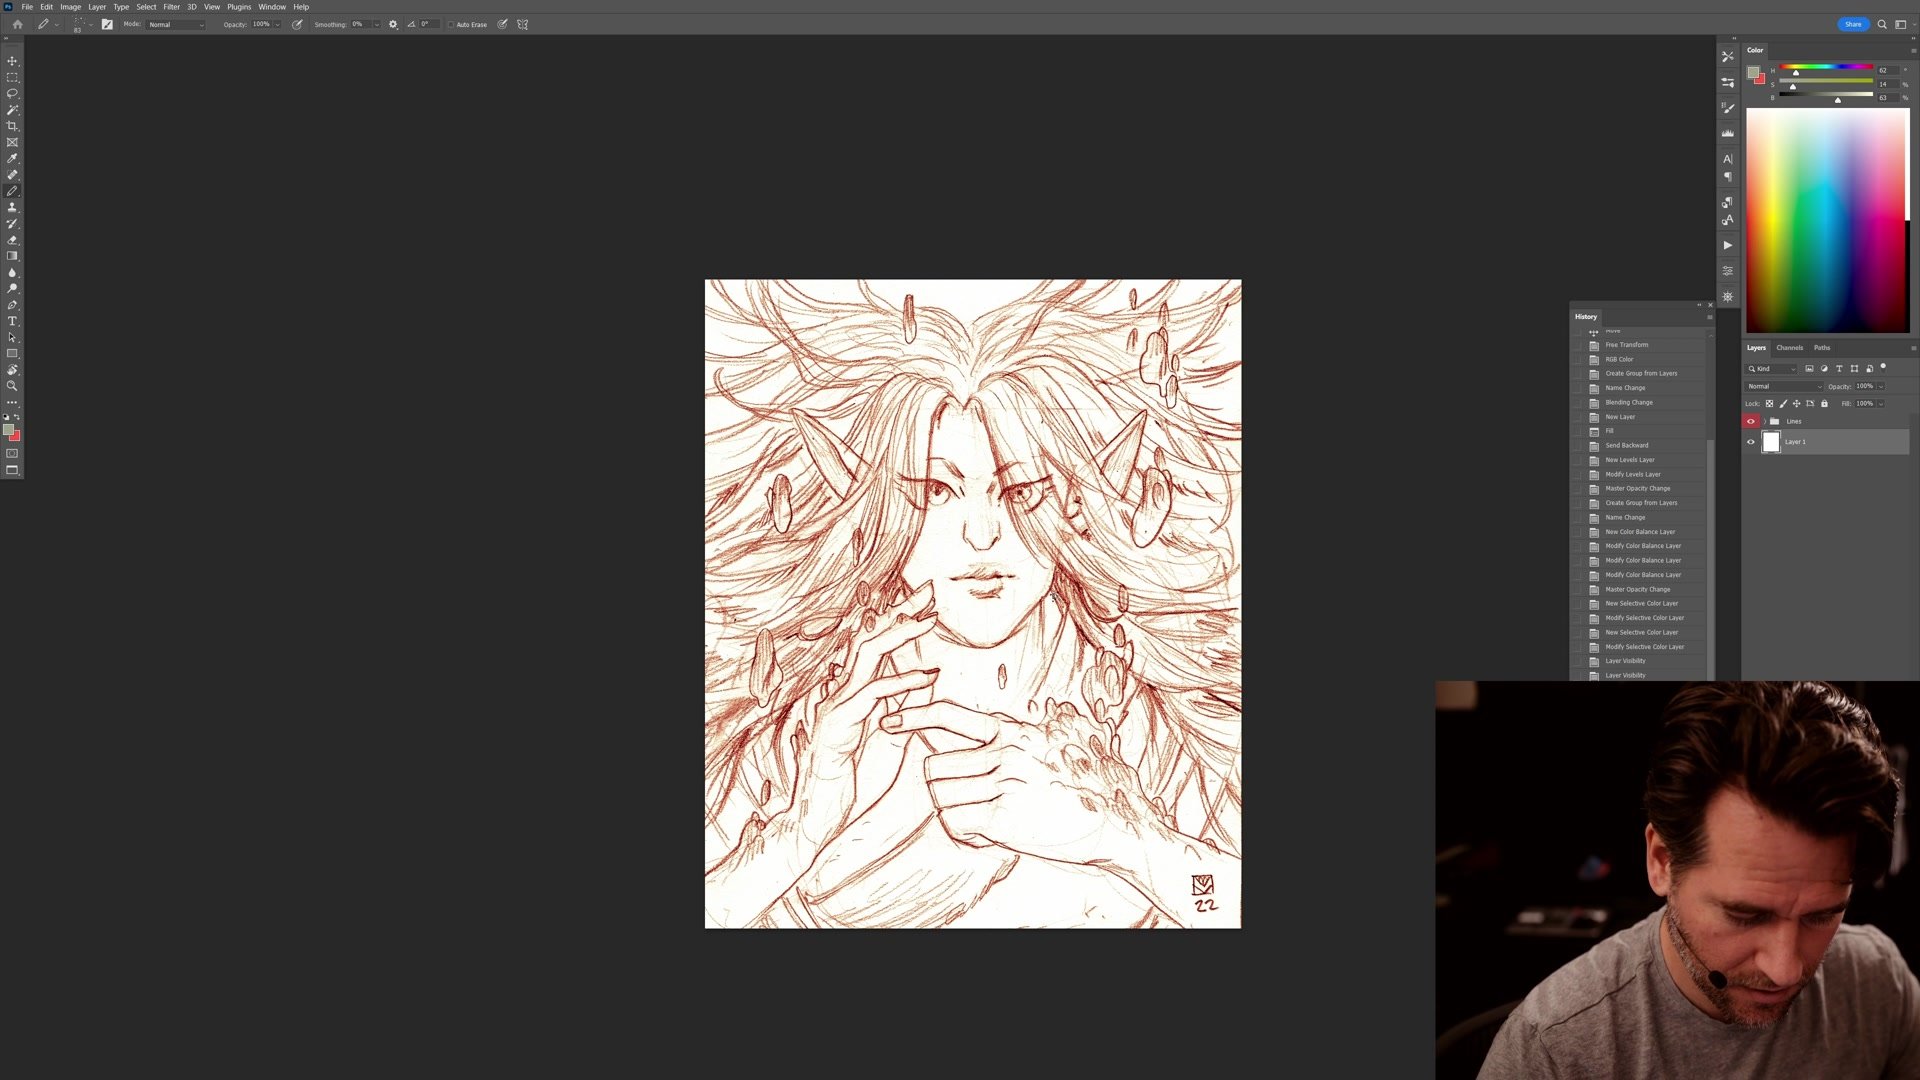Viewport: 1920px width, 1080px height.
Task: Click the lock all layer icon
Action: [1824, 404]
